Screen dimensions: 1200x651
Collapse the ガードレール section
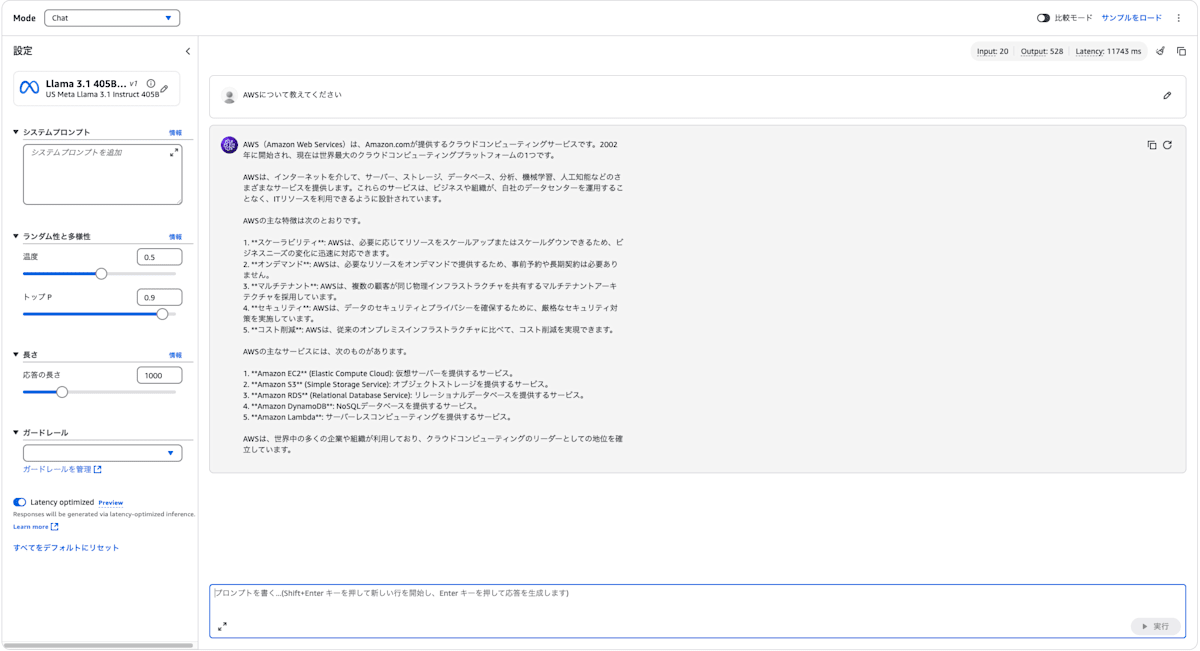(x=16, y=433)
